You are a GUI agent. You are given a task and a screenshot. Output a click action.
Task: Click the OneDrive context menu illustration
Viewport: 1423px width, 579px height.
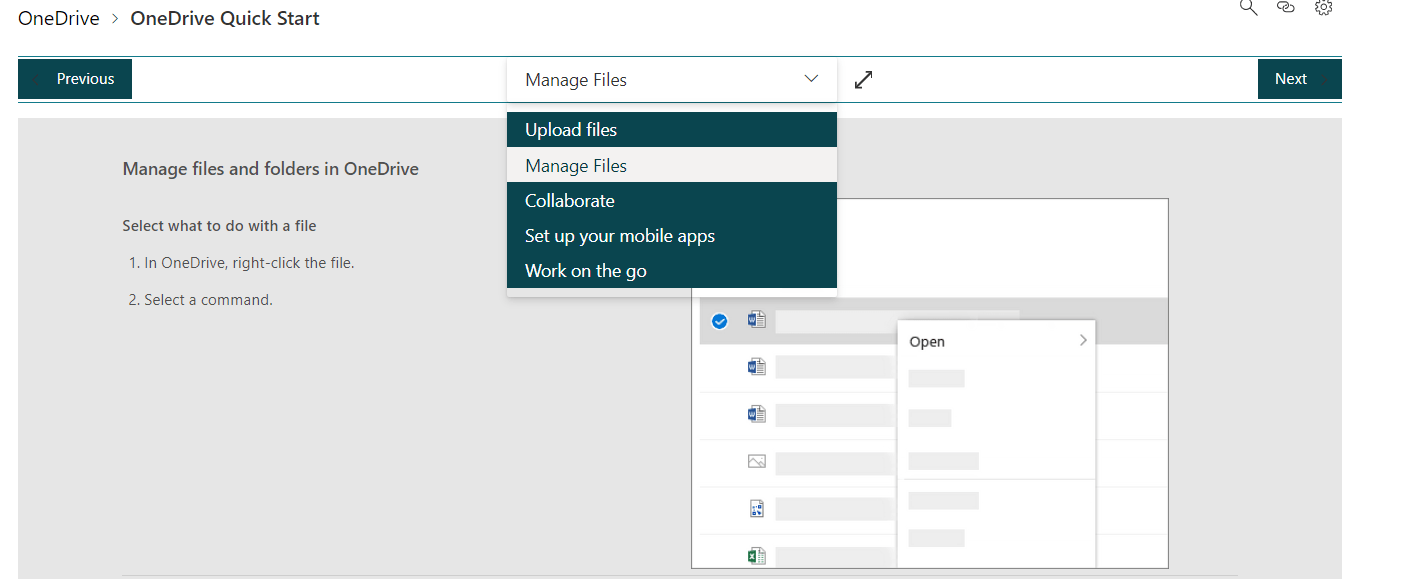pyautogui.click(x=930, y=384)
